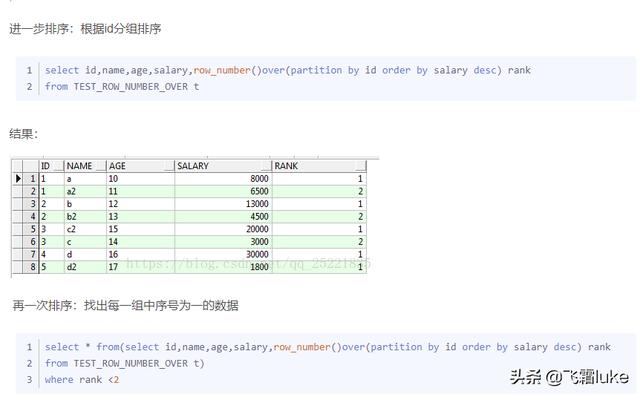Screen dimensions: 640x397
Task: Click the name cell b
Action: tap(85, 204)
